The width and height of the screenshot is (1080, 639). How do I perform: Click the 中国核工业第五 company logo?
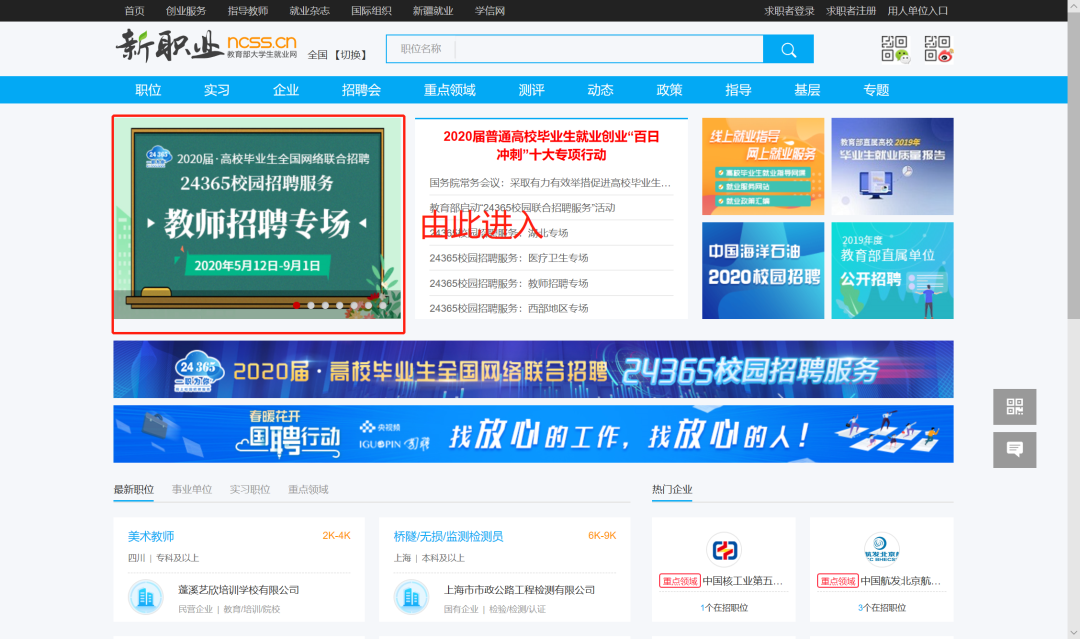pyautogui.click(x=723, y=549)
